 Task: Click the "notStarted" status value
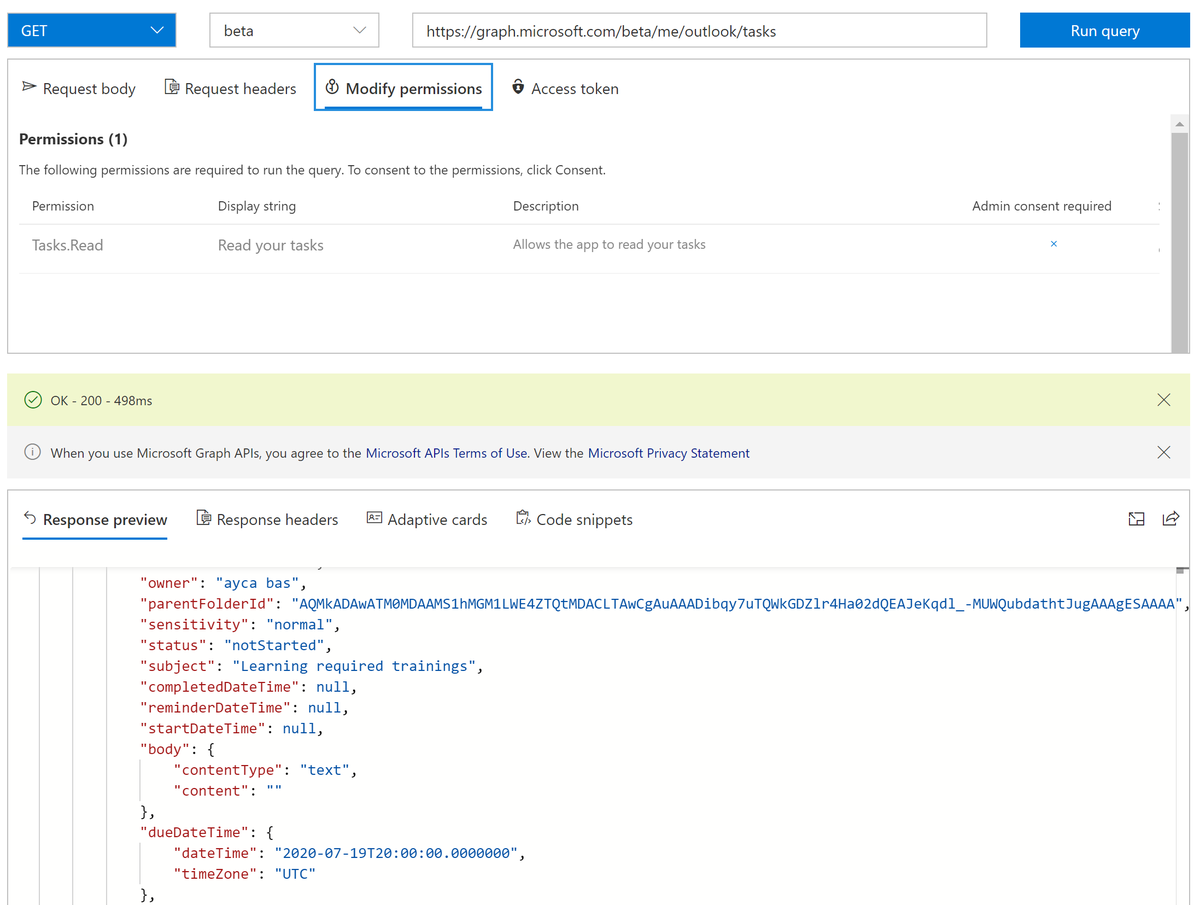click(x=274, y=645)
